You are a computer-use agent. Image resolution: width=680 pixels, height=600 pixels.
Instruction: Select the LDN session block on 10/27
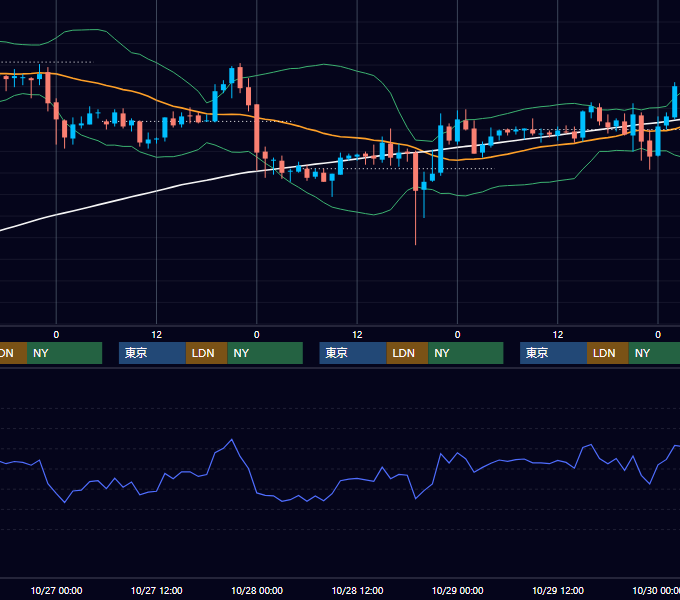pos(206,353)
